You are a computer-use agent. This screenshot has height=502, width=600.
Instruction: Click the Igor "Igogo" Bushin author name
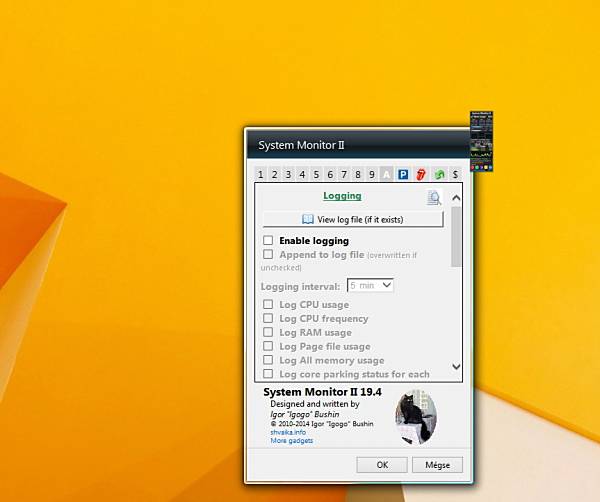click(305, 414)
